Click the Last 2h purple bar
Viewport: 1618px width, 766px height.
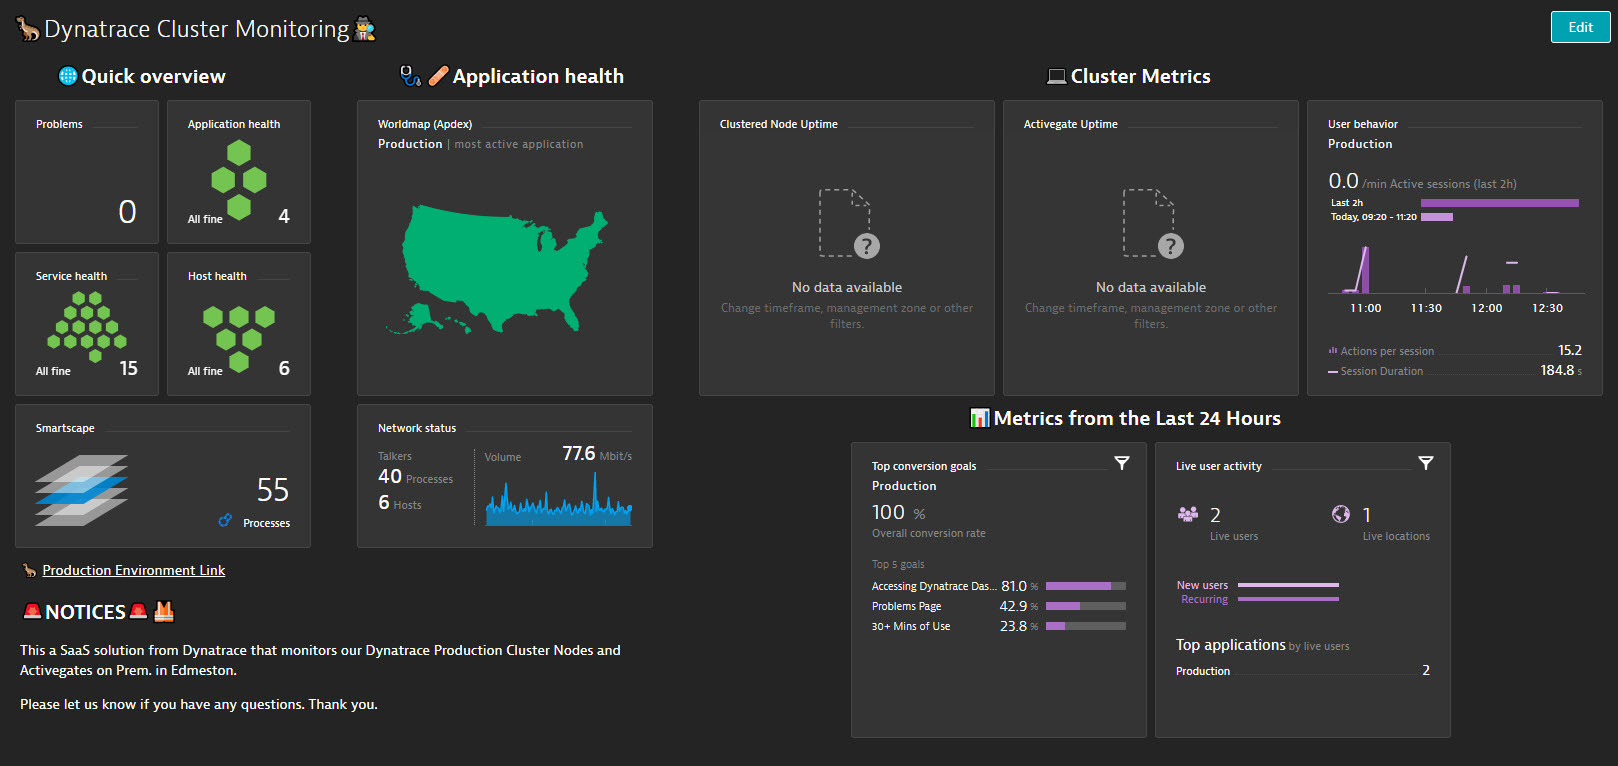[1500, 203]
